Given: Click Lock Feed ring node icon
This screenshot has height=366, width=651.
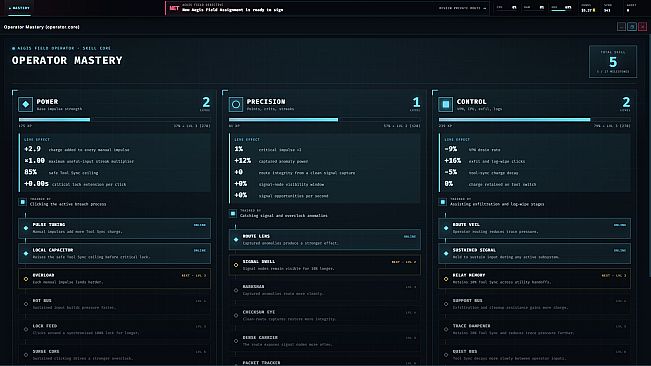Looking at the screenshot, I should coord(26,329).
